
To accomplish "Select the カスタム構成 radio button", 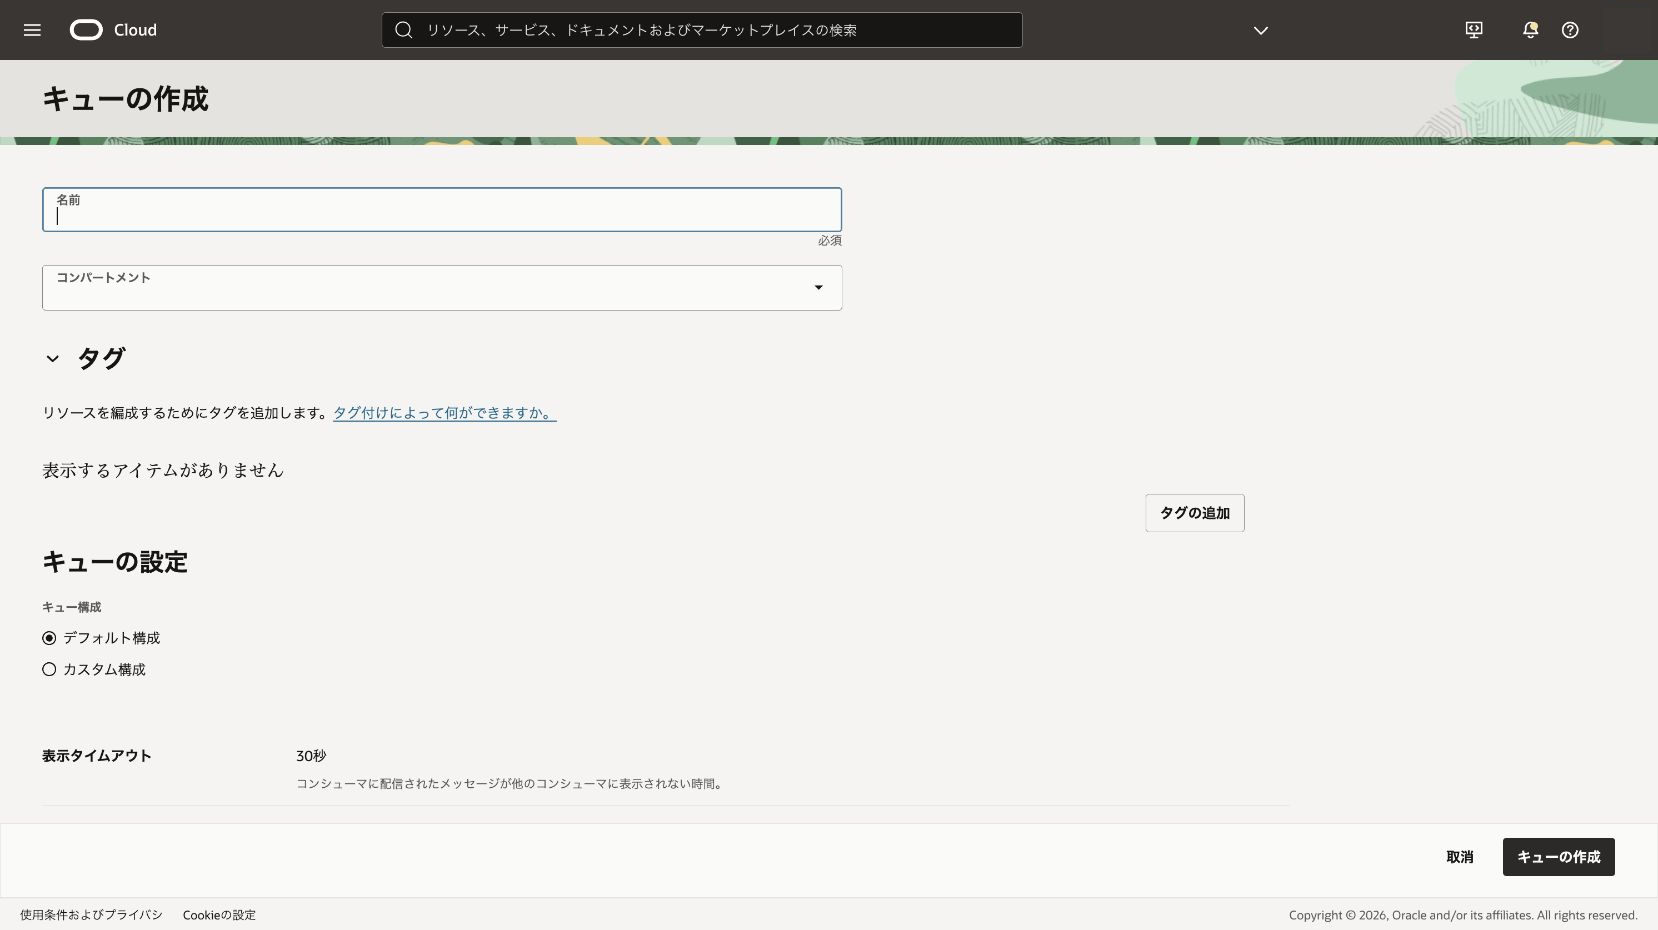I will pyautogui.click(x=49, y=670).
